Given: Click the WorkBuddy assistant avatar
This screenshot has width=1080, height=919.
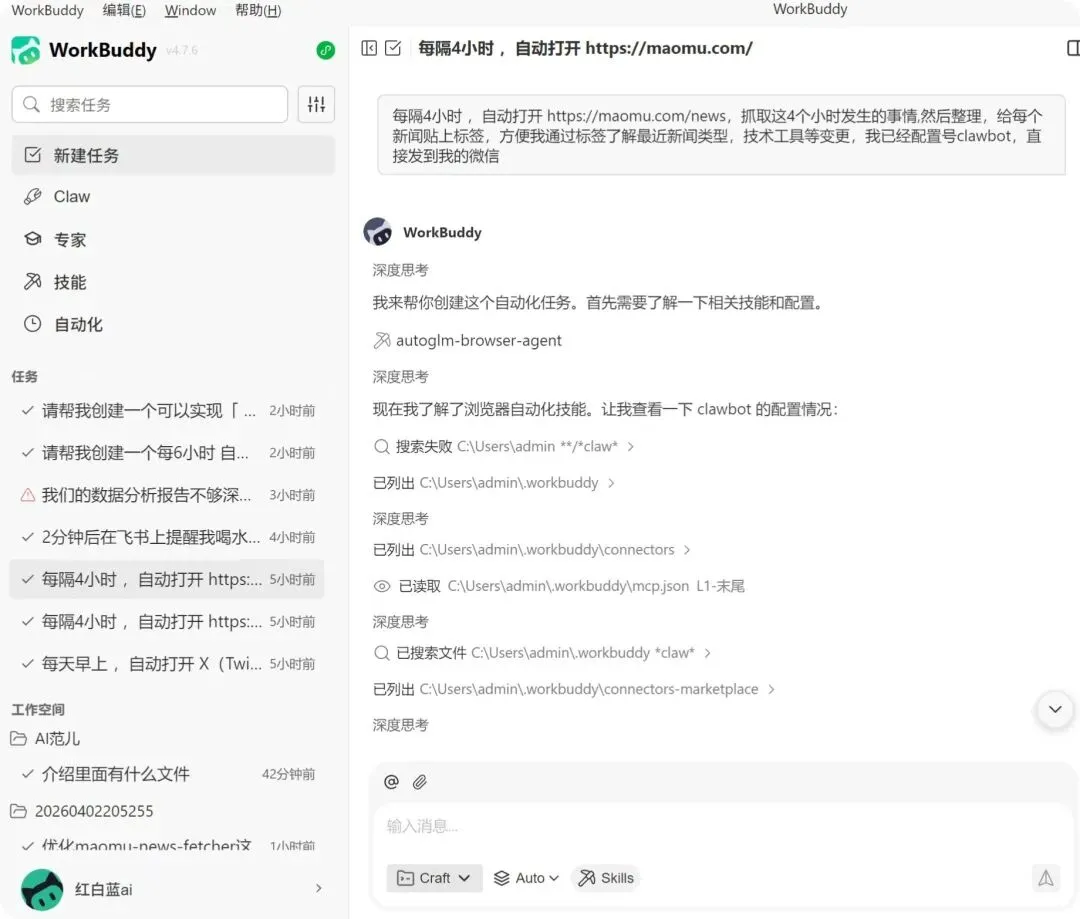Looking at the screenshot, I should pyautogui.click(x=377, y=232).
